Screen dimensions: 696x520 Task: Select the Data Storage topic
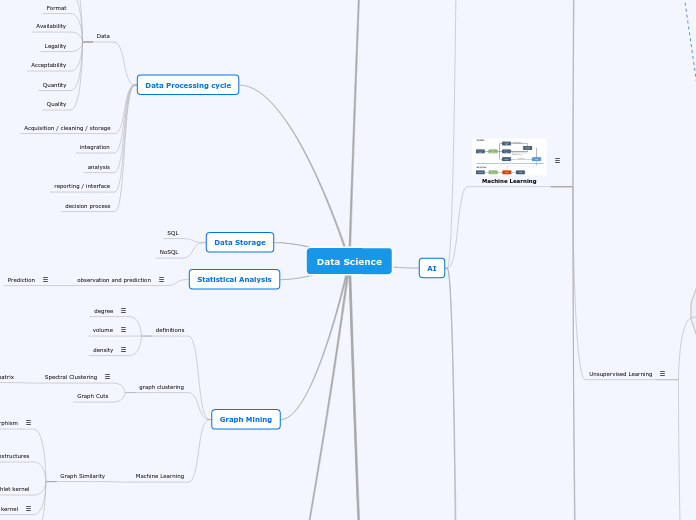pos(240,242)
